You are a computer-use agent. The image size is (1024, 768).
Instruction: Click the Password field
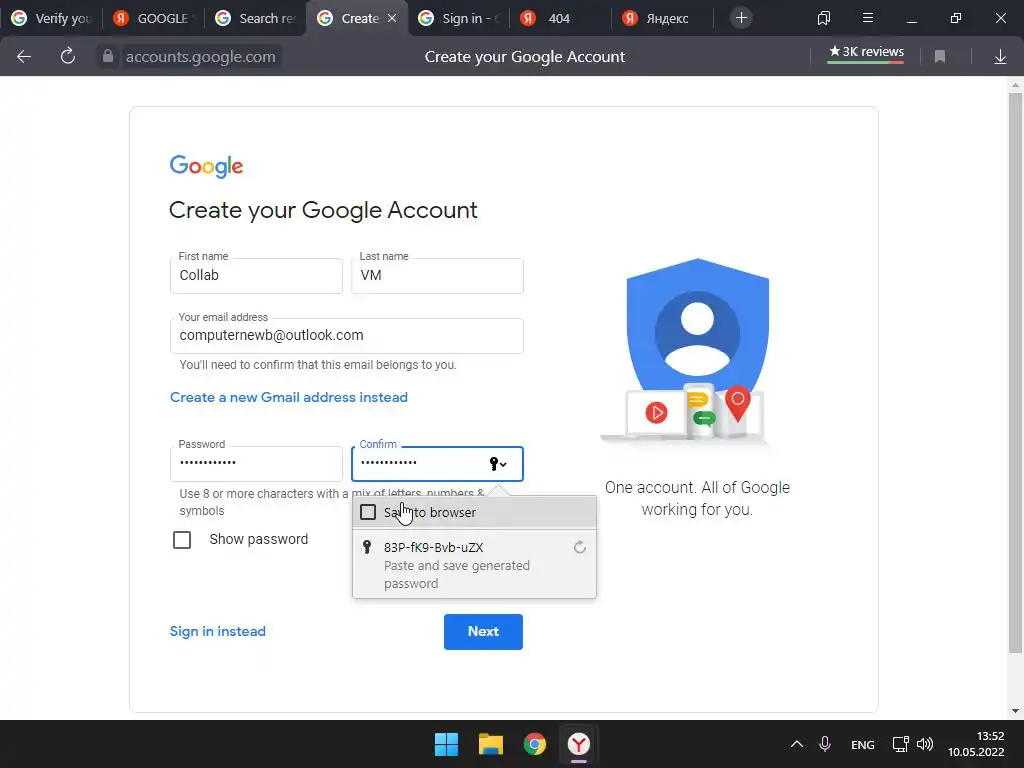tap(256, 464)
